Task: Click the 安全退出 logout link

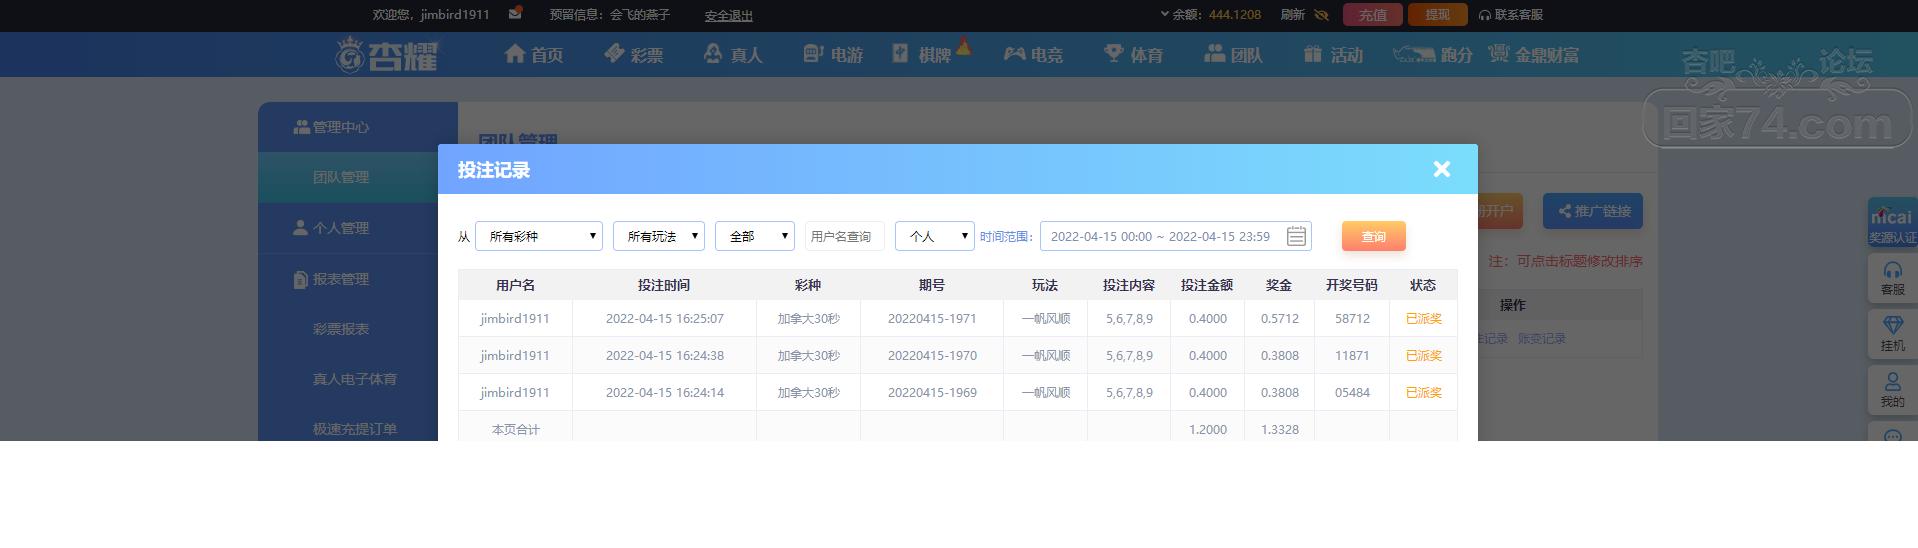Action: [729, 15]
